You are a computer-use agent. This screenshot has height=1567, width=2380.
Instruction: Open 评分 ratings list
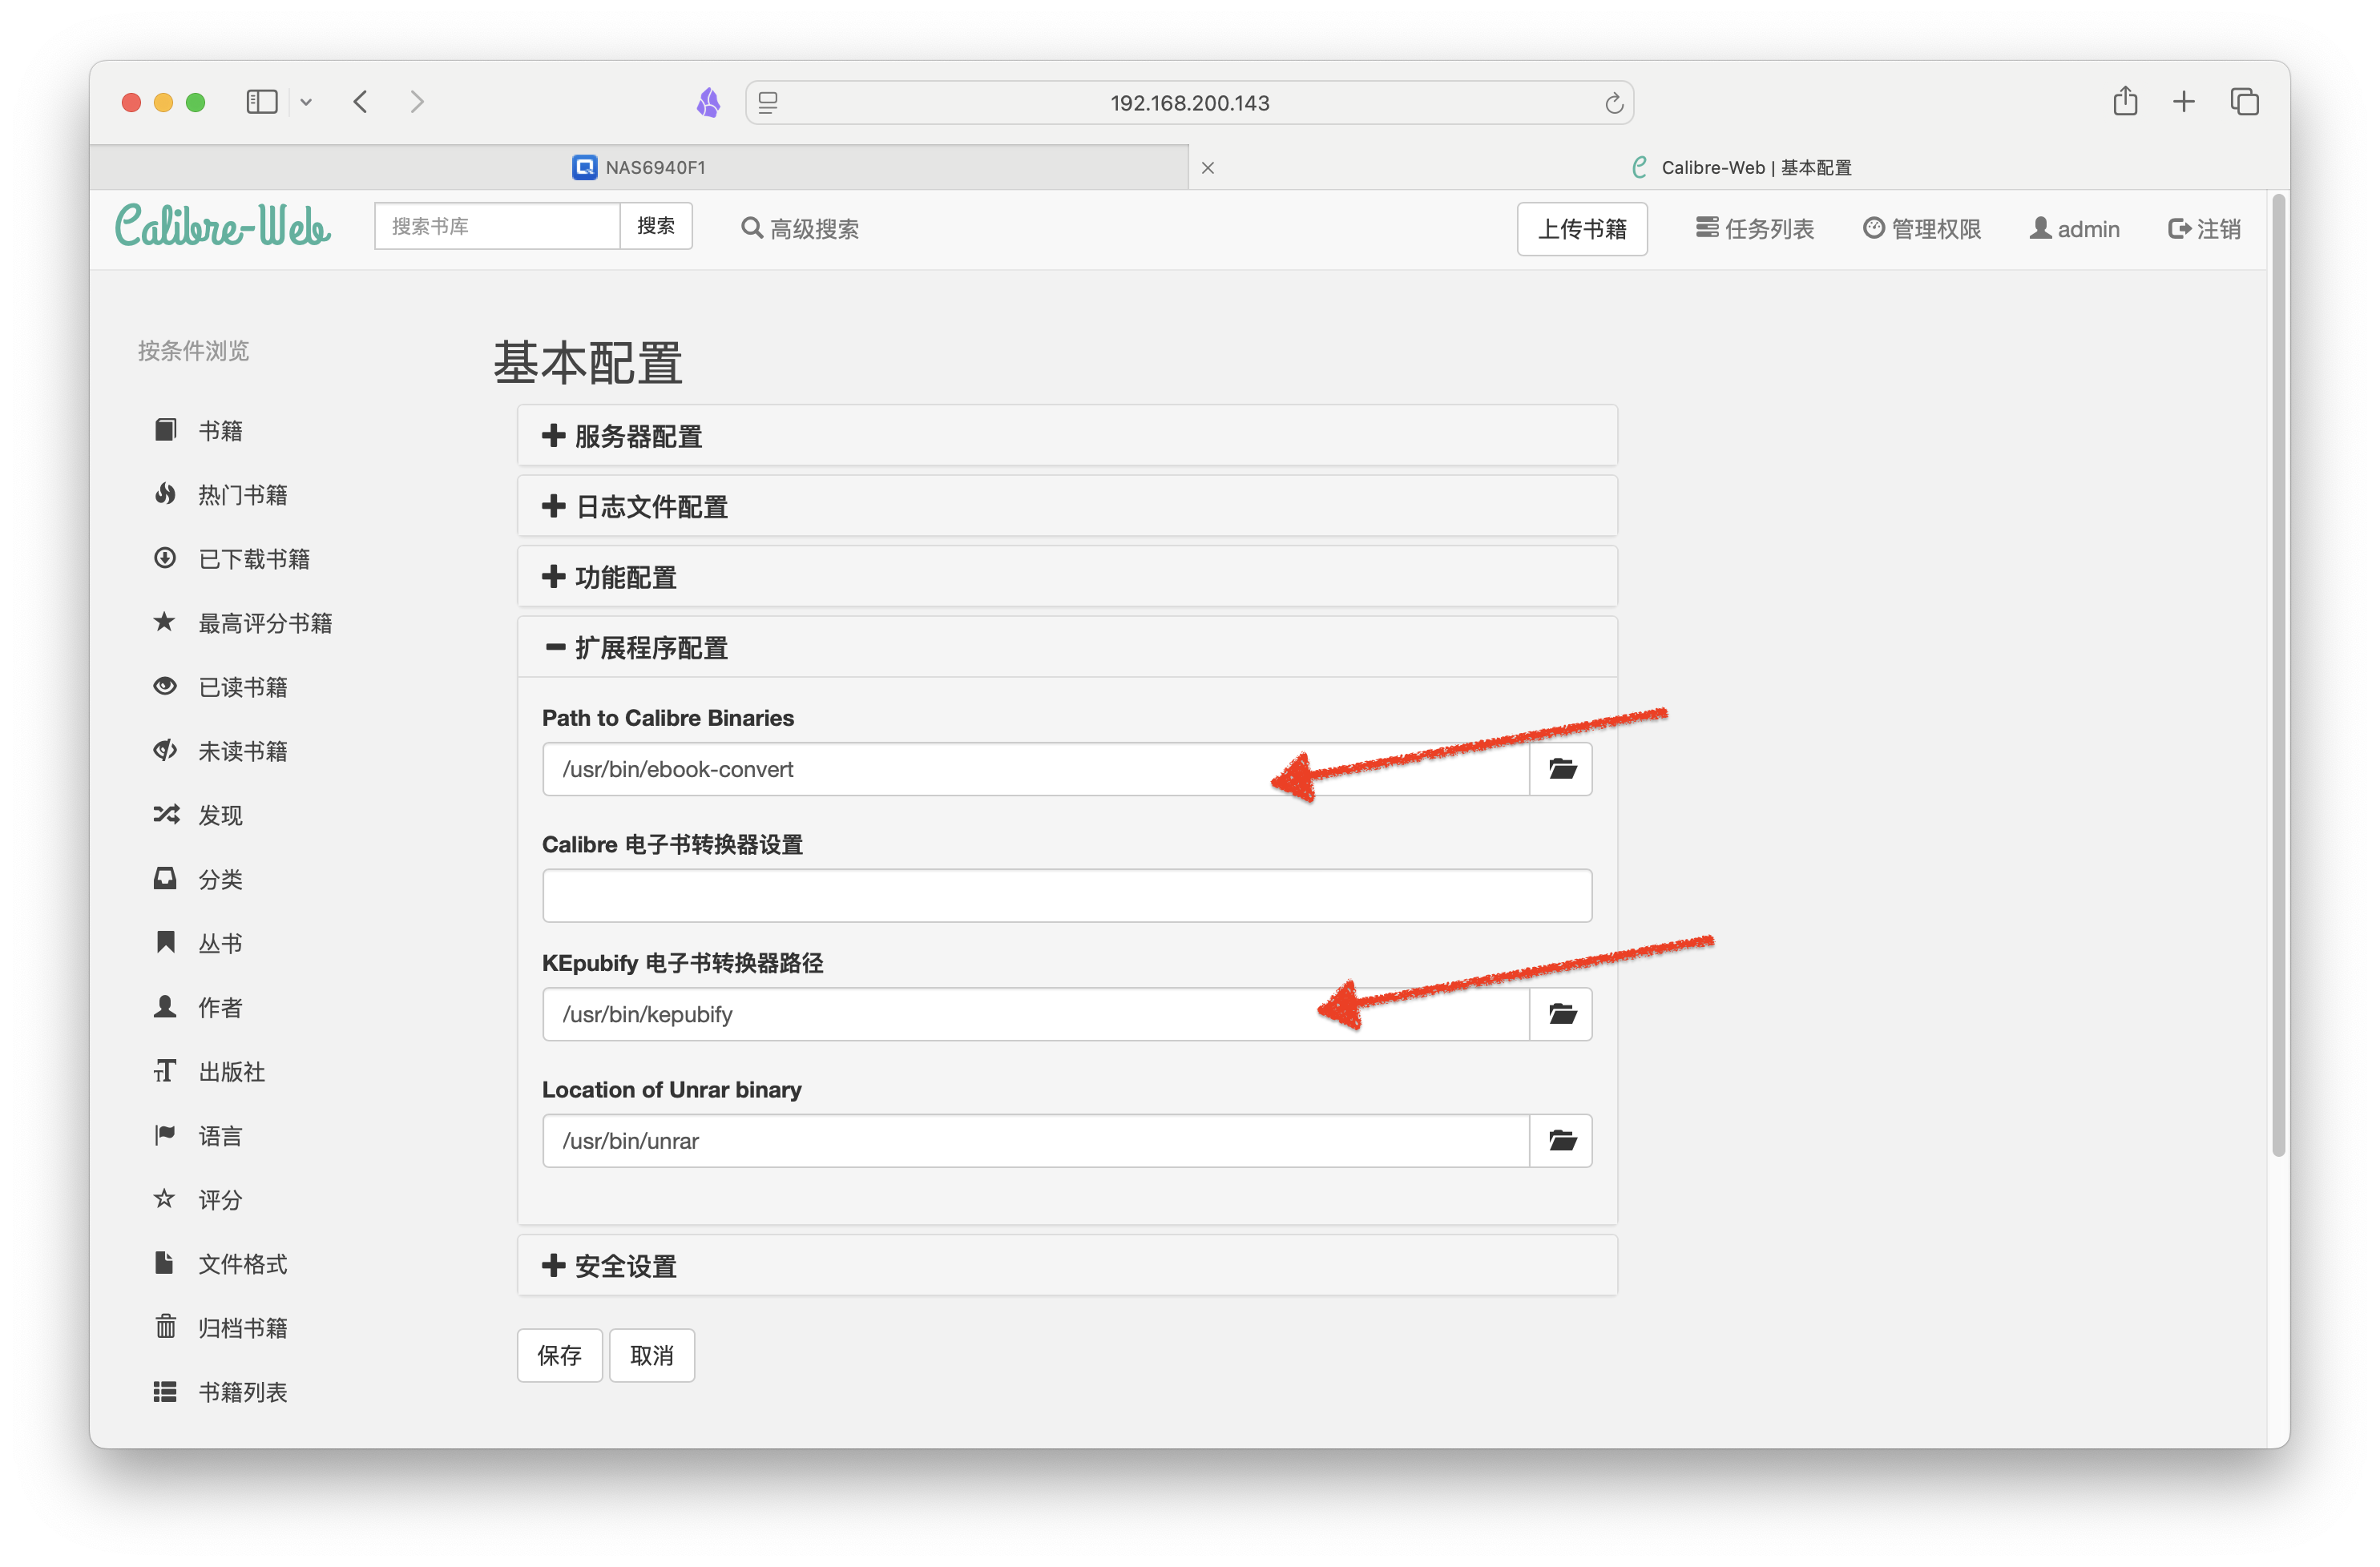pyautogui.click(x=198, y=1200)
